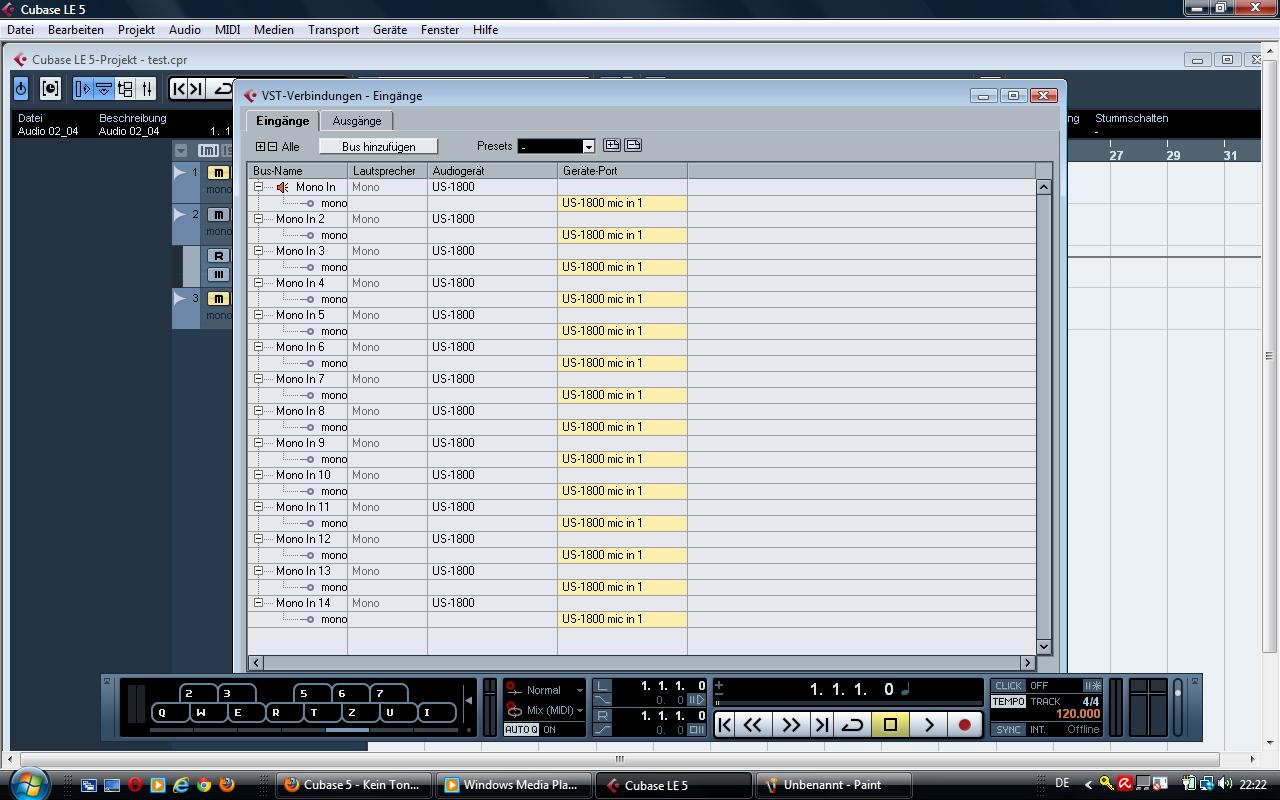Image resolution: width=1280 pixels, height=800 pixels.
Task: Click the previous marker project toolbar button
Action: pyautogui.click(x=179, y=89)
